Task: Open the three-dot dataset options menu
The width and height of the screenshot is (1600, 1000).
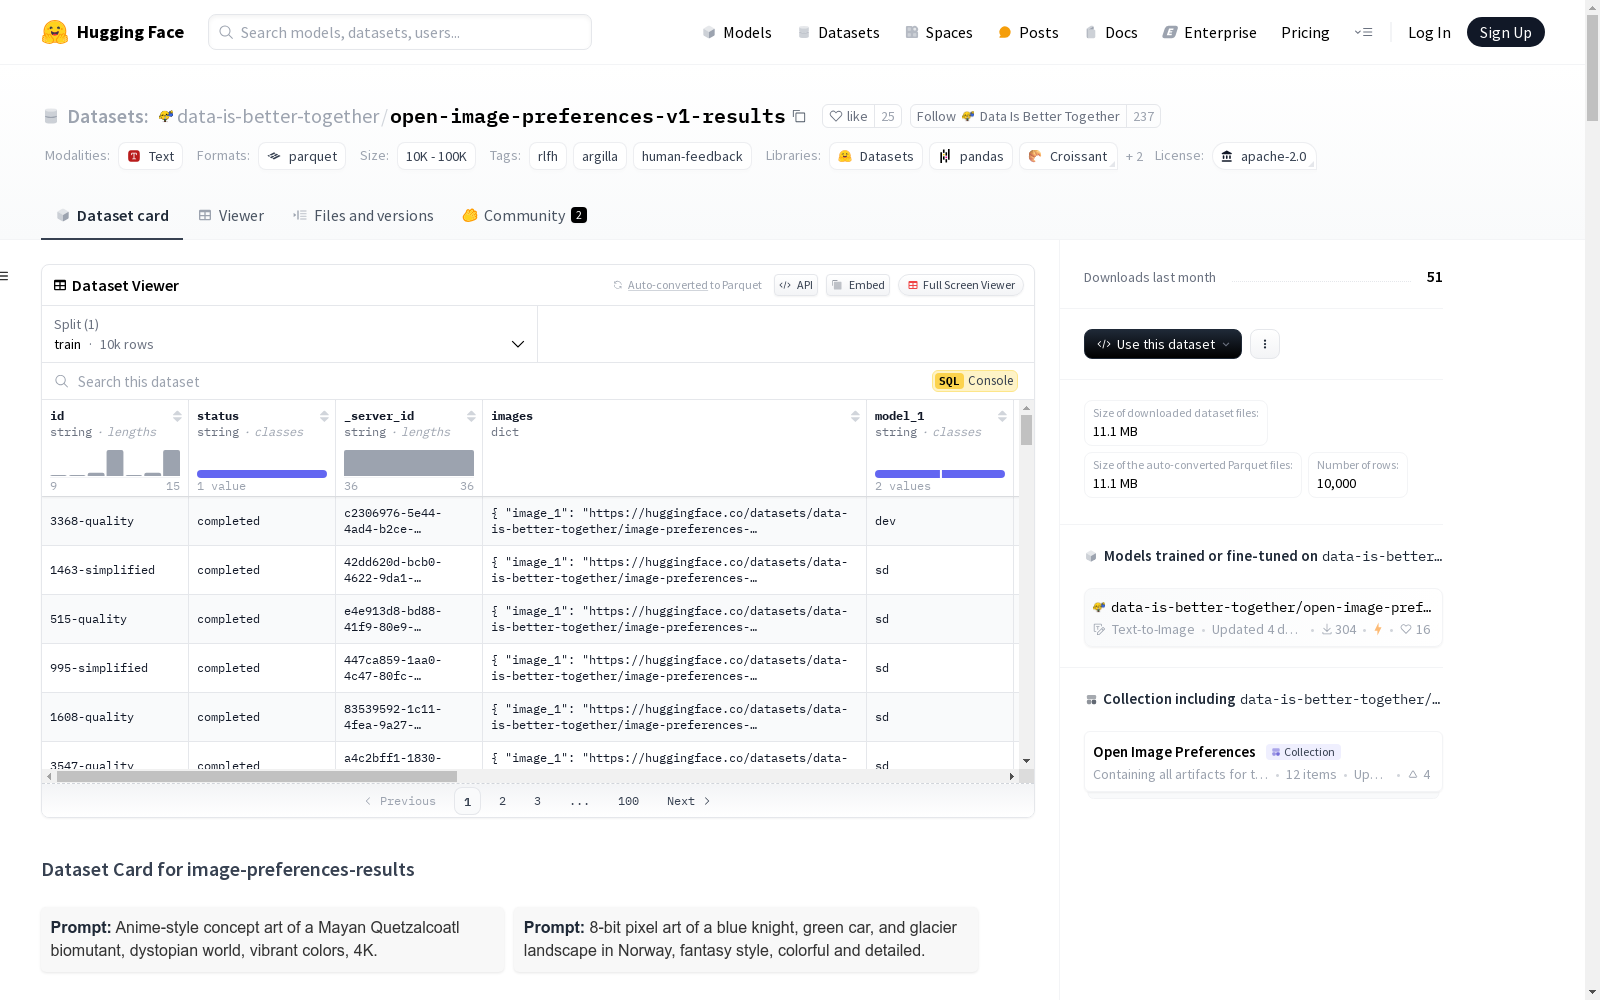Action: tap(1265, 344)
